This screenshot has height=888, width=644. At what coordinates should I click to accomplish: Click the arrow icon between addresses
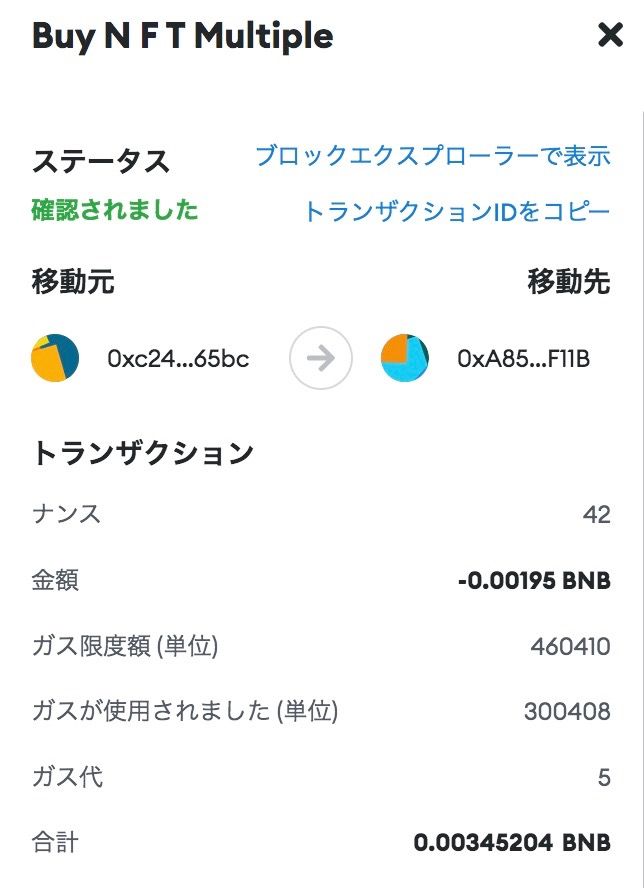(321, 358)
